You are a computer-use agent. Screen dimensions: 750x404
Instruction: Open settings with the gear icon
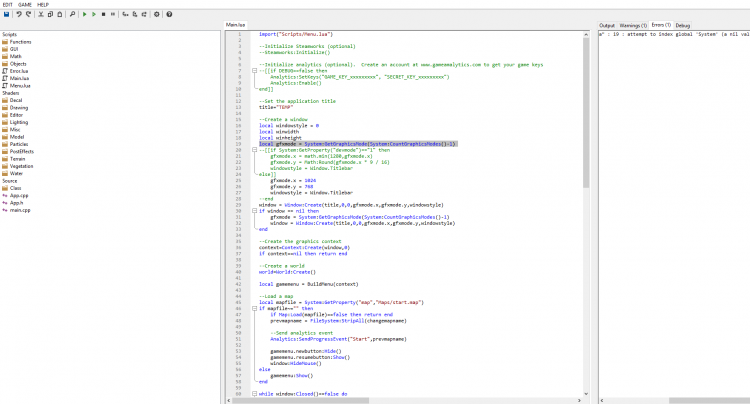157,15
